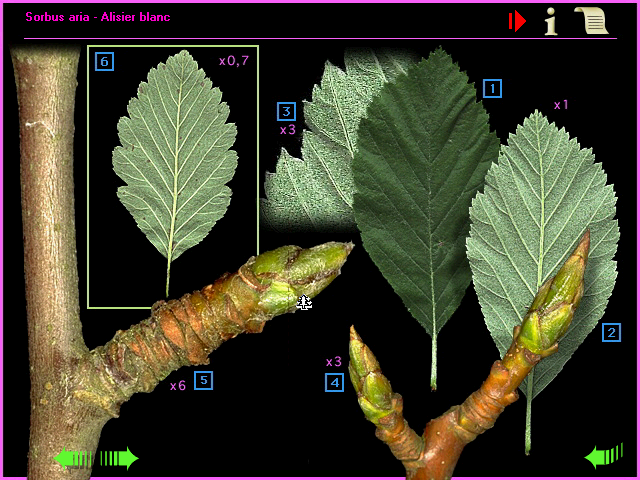Image resolution: width=640 pixels, height=480 pixels.
Task: Click the 'x3' label below marker 3
Action: (287, 130)
